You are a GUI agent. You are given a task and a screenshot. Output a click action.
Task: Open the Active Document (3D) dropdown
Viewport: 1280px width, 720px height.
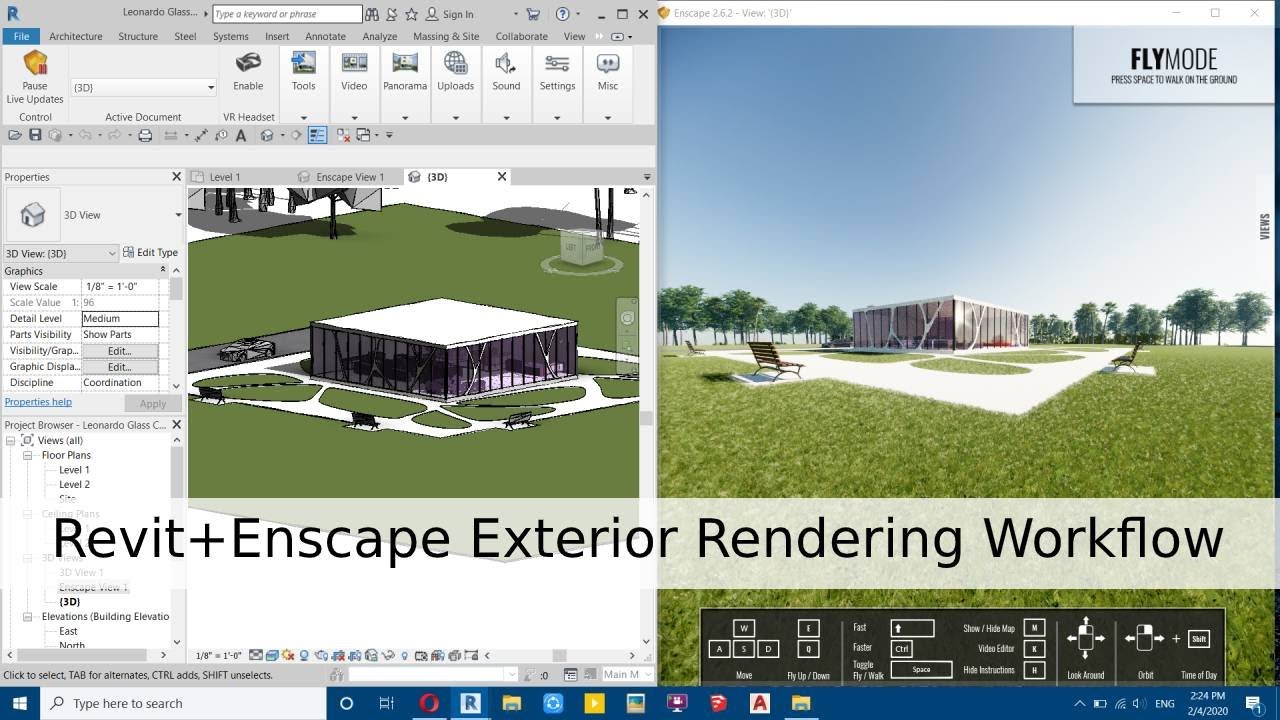[x=143, y=88]
